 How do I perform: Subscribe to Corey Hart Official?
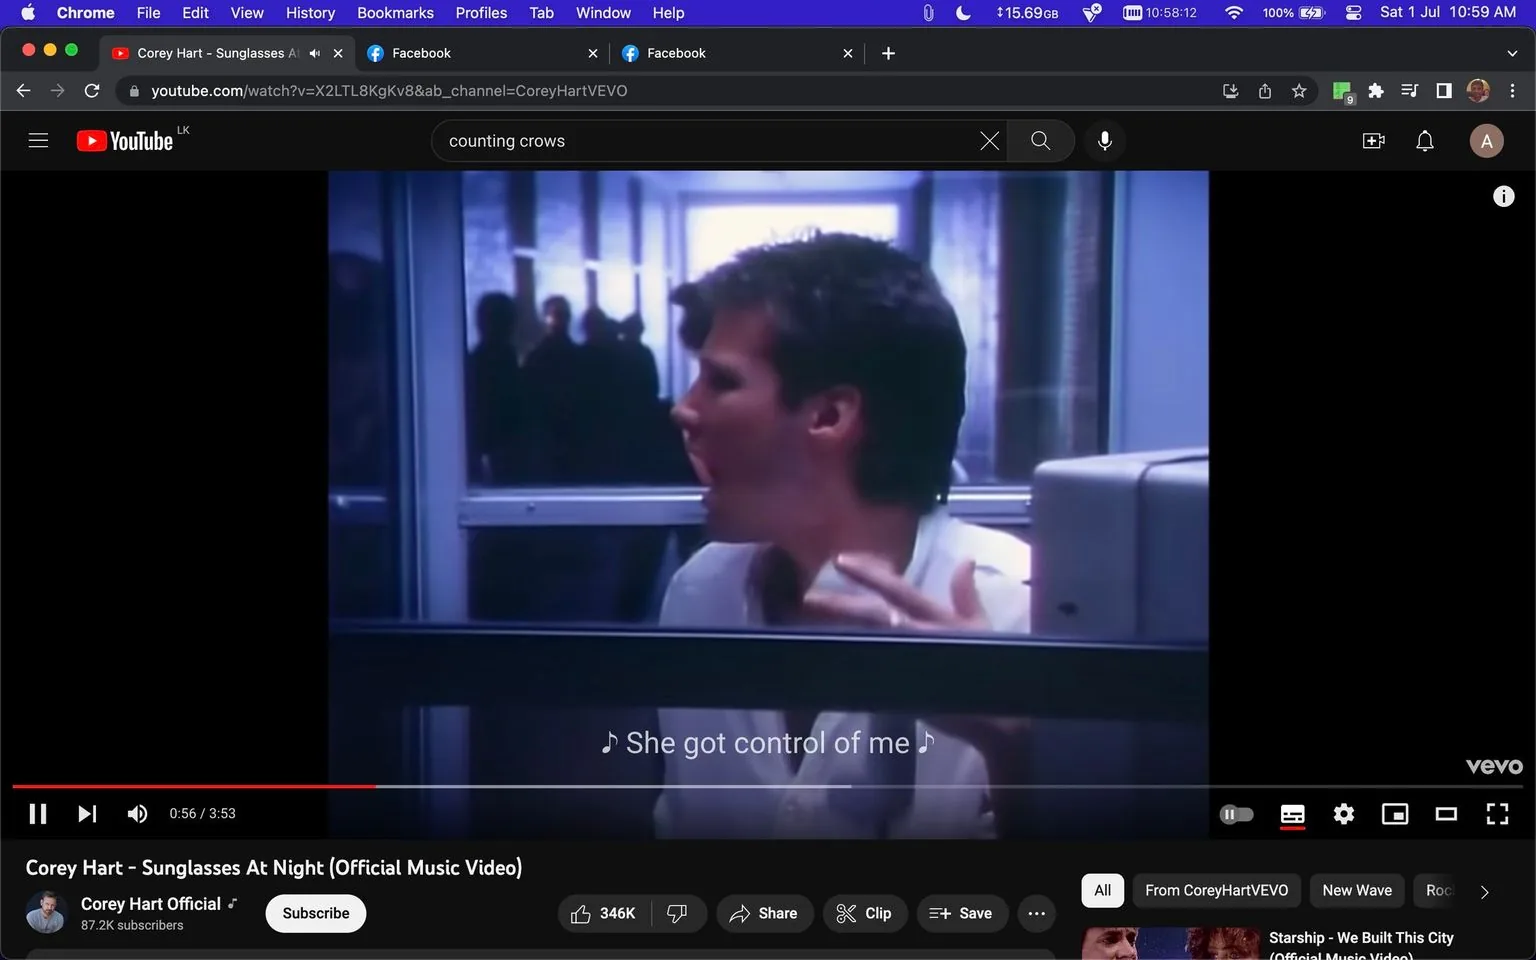pyautogui.click(x=315, y=913)
